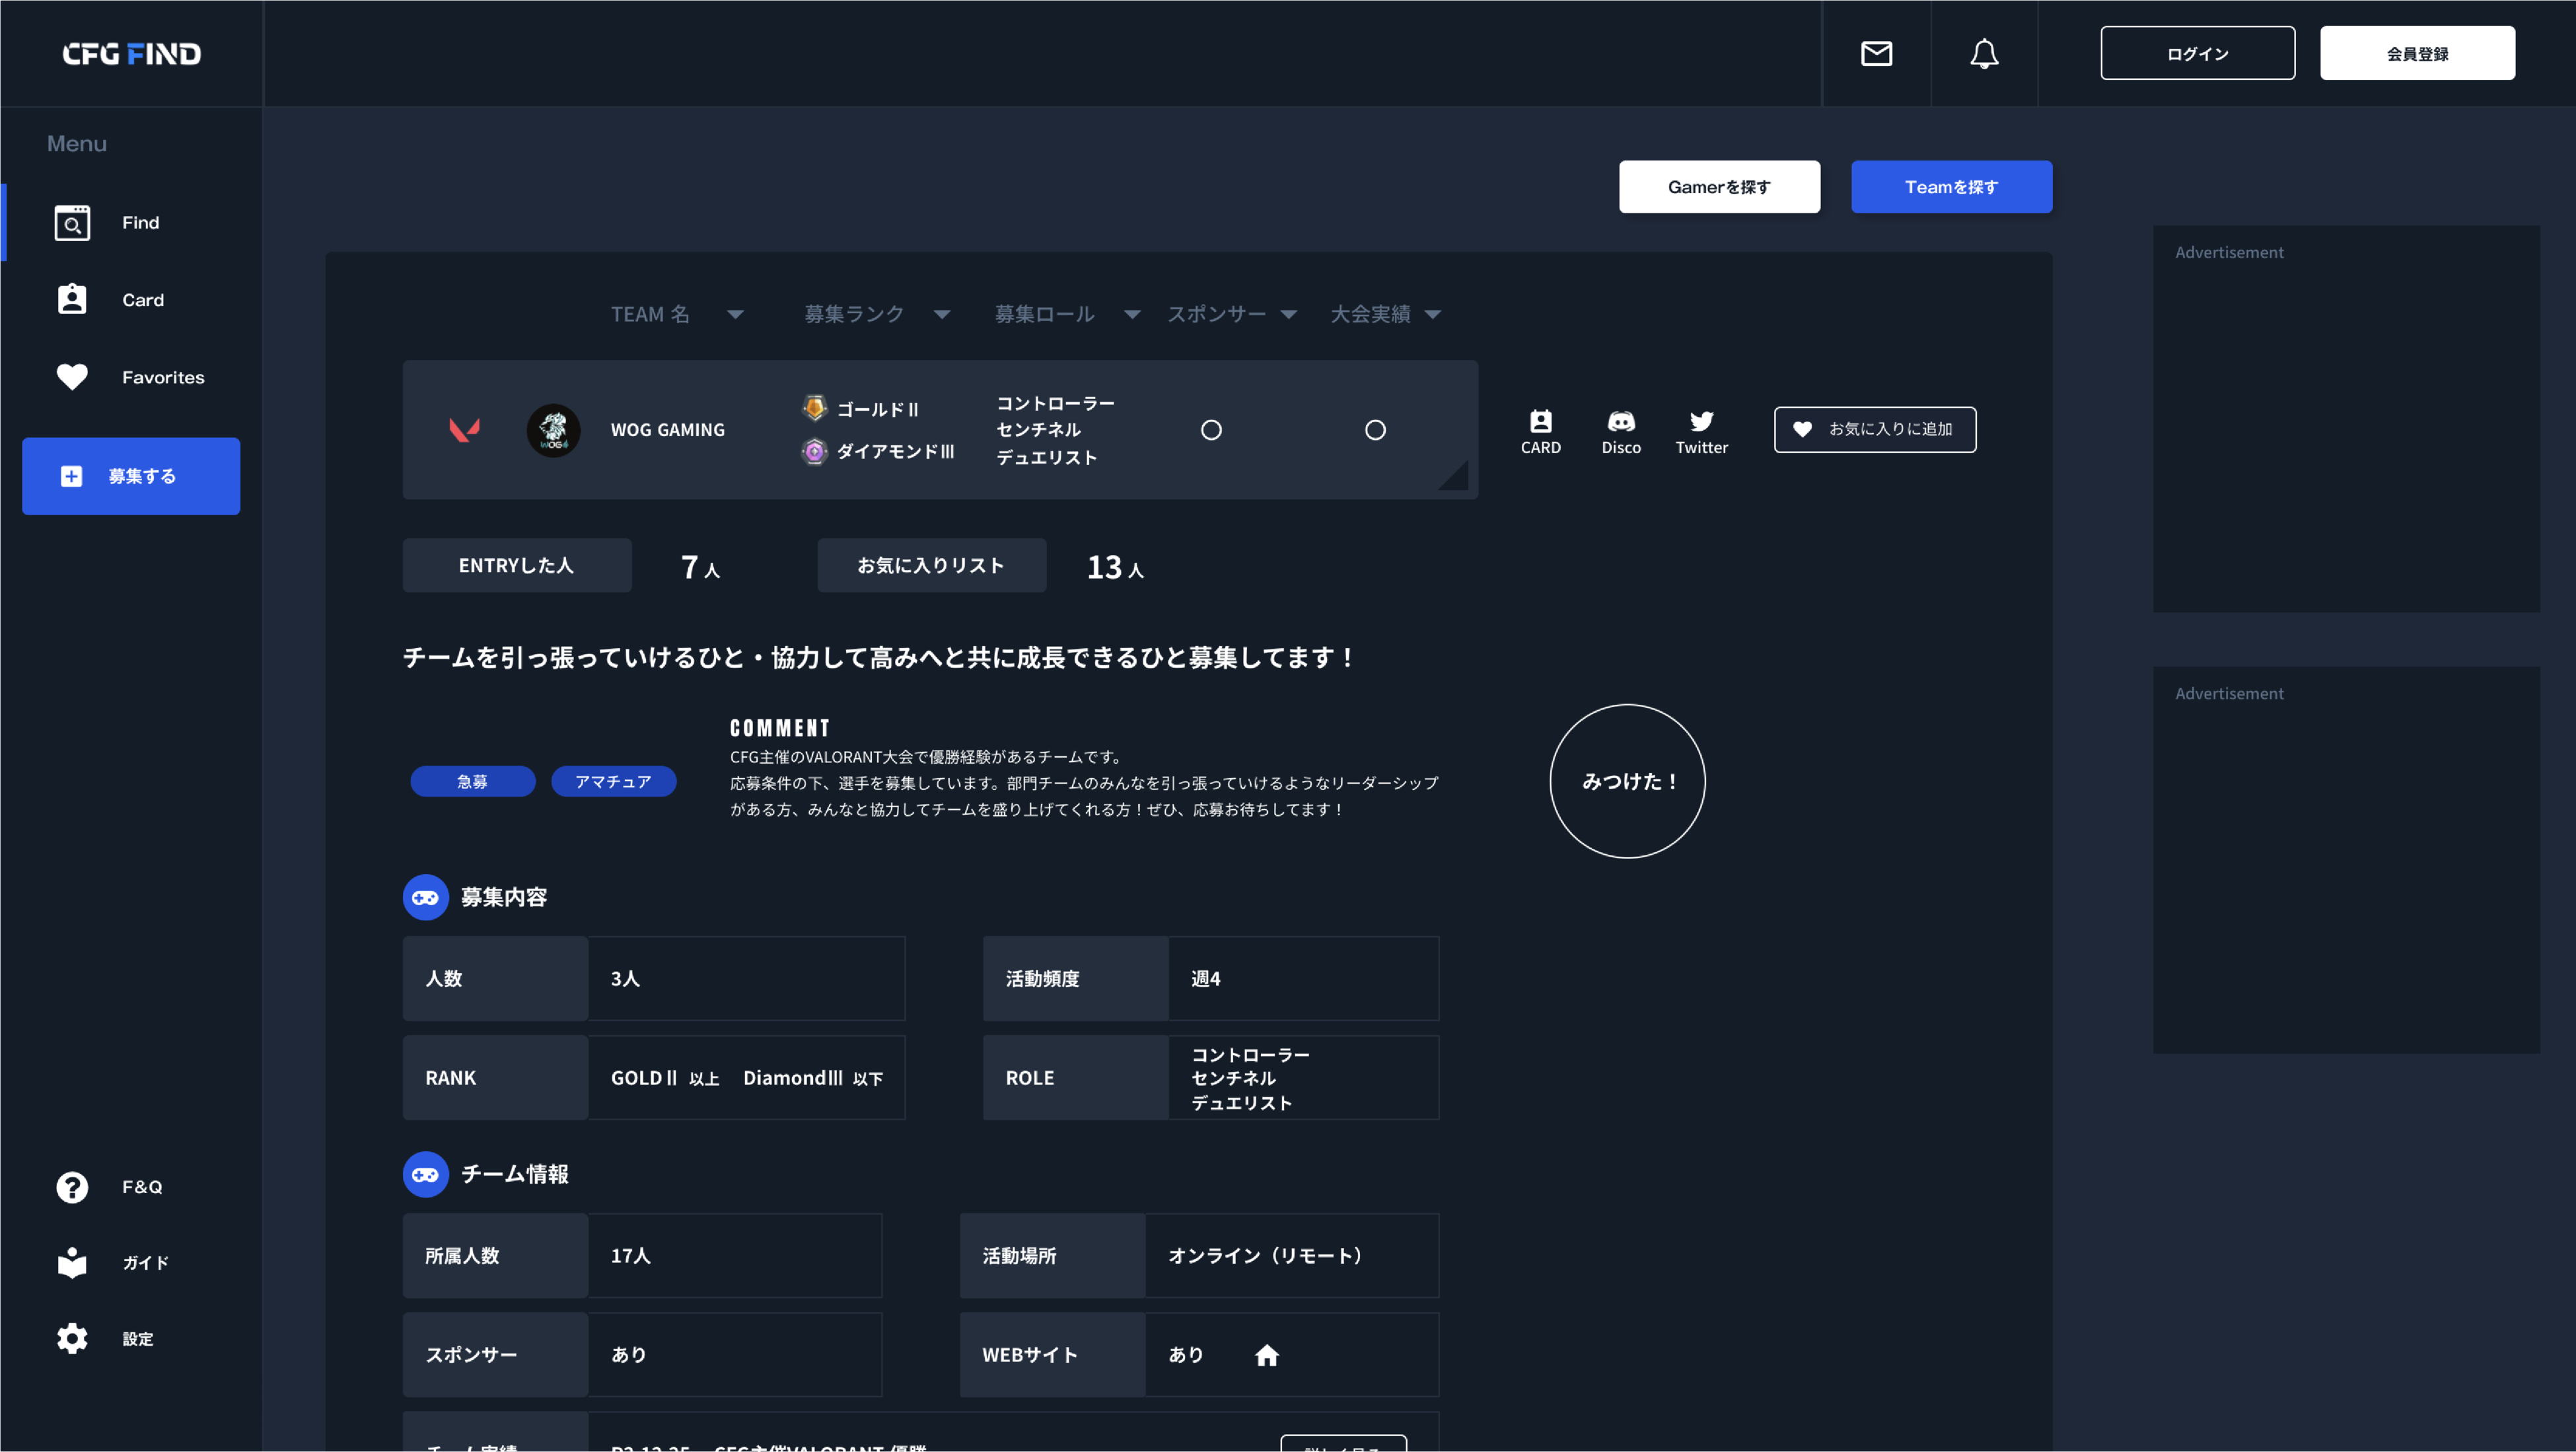Expand the 募集ランク filter dropdown
Viewport: 2576px width, 1452px height.
coord(941,314)
